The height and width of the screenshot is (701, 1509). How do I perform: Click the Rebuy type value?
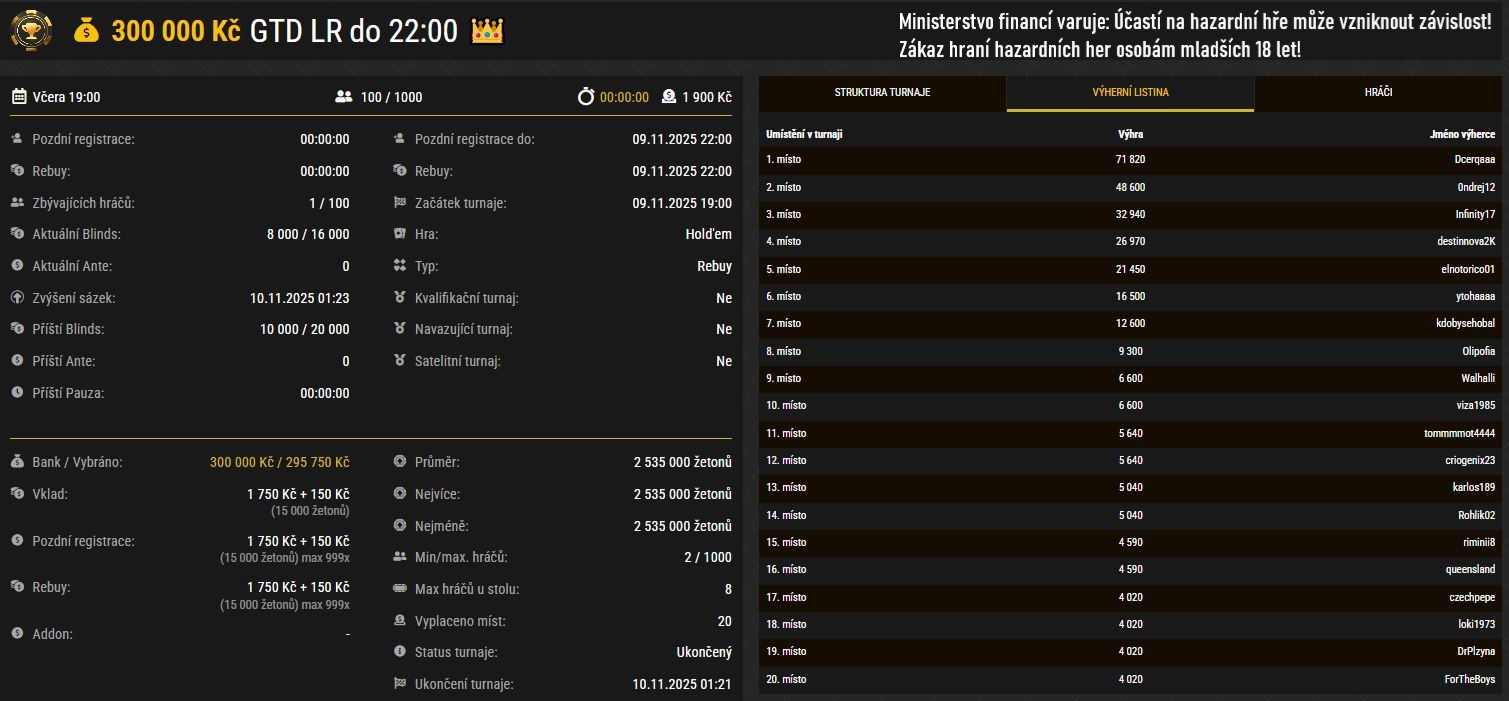tap(714, 266)
